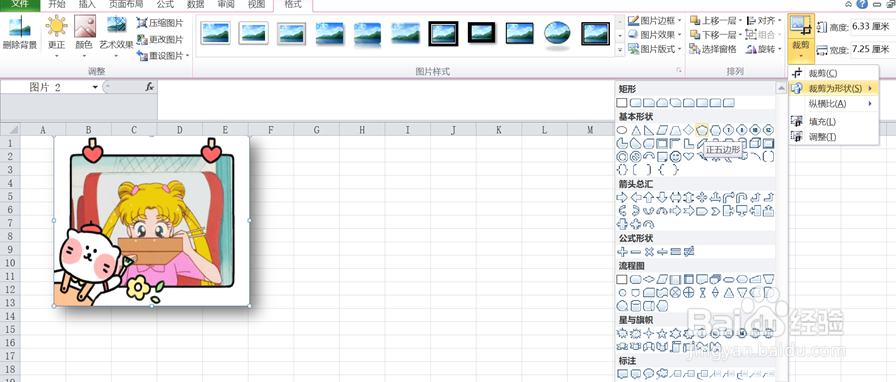Choose the left arrow block shape
Viewport: 896px width, 382px height.
tap(635, 197)
